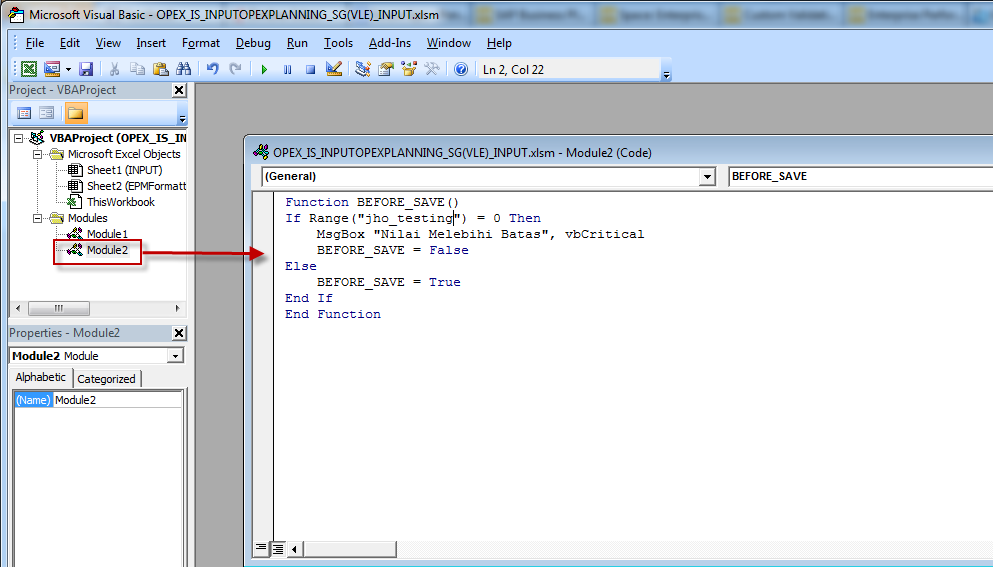Undo the last edit

[x=213, y=69]
